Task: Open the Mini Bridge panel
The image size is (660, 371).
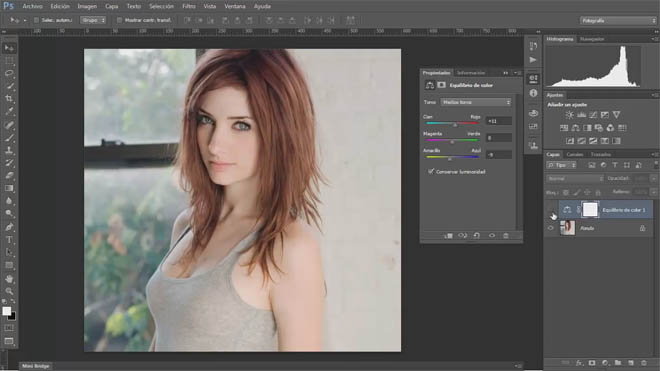Action: [36, 366]
